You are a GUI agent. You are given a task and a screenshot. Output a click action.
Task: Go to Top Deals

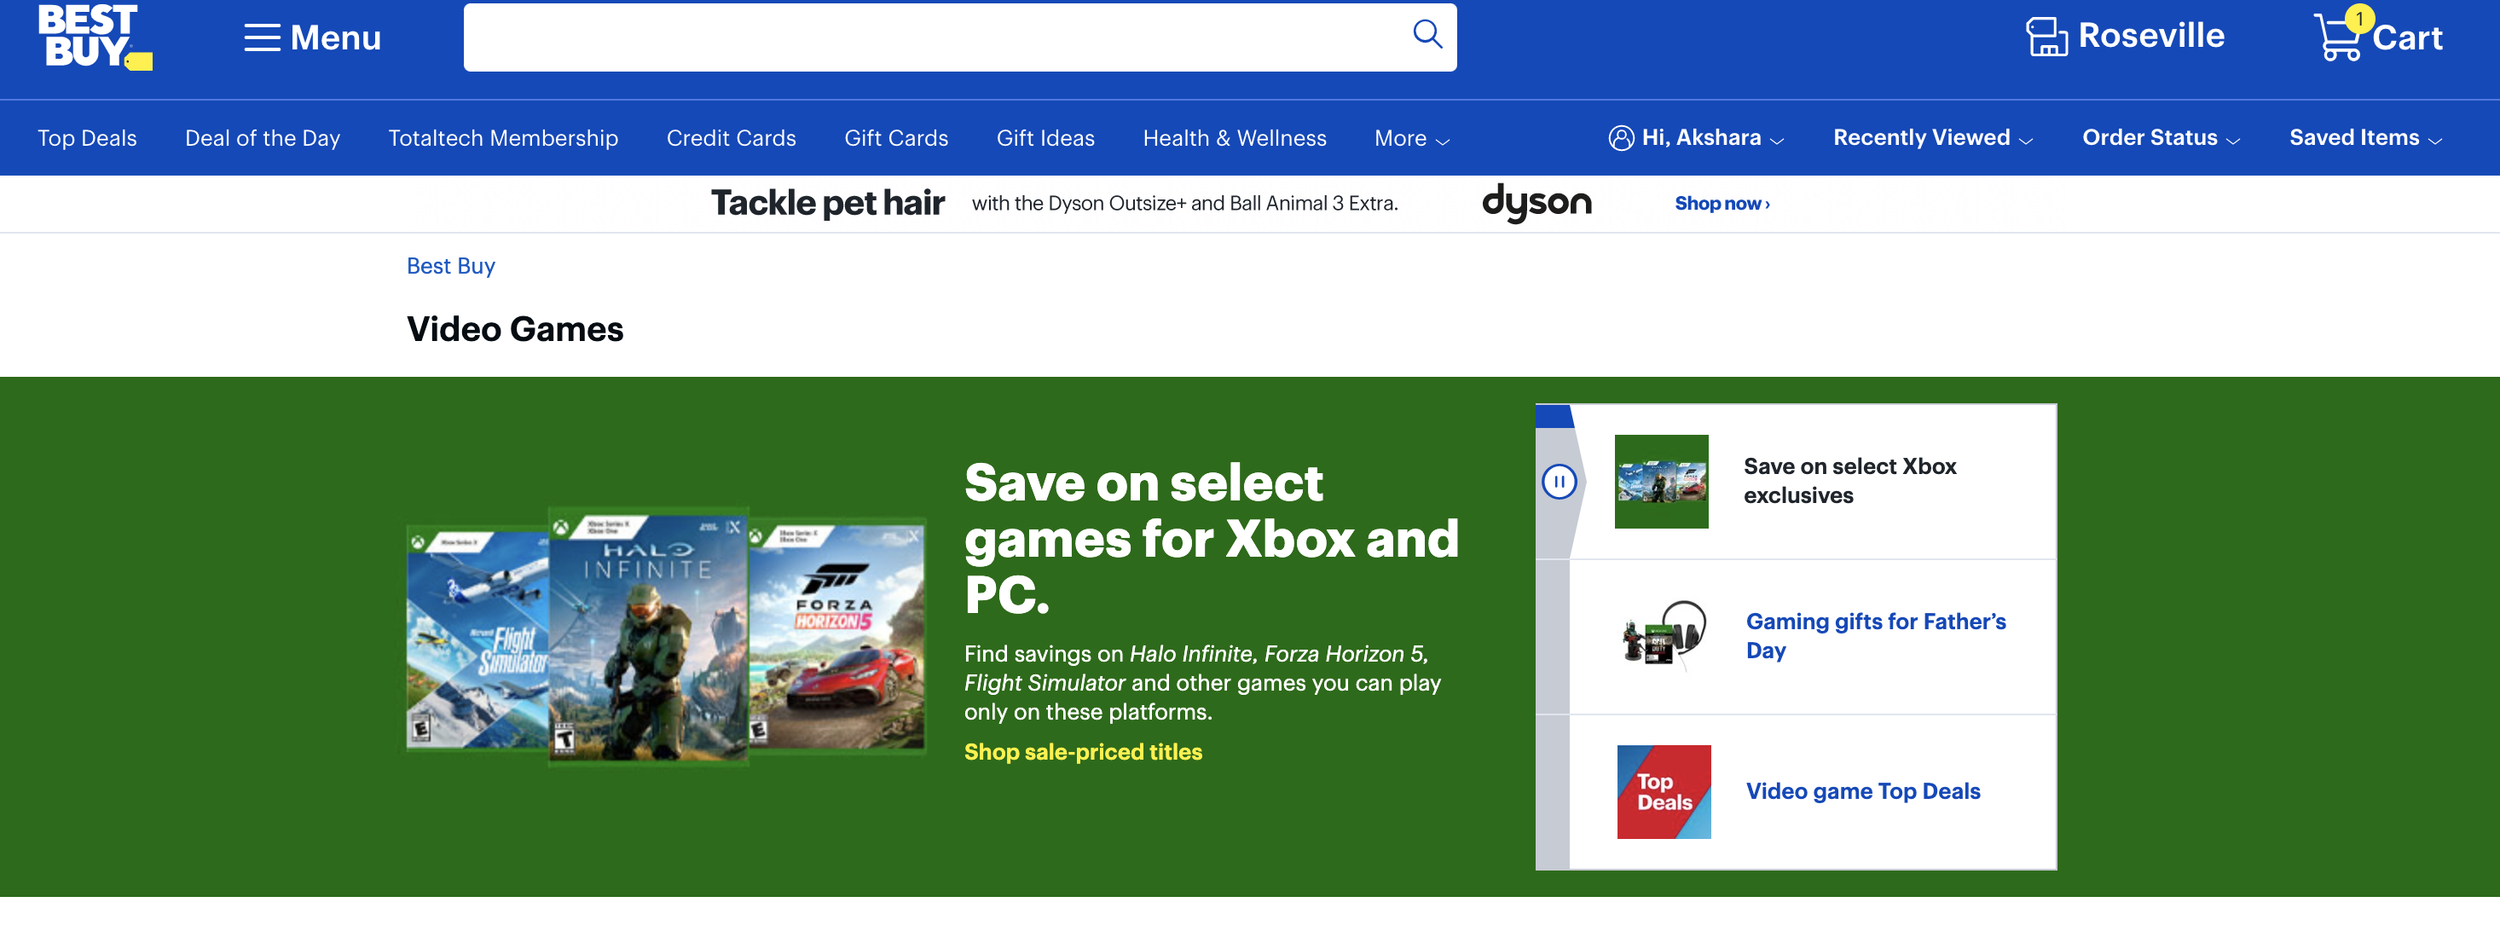pyautogui.click(x=87, y=138)
